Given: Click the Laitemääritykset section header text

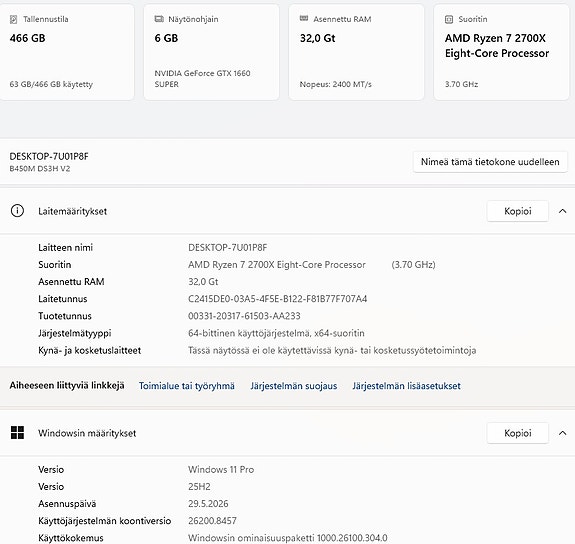Looking at the screenshot, I should [73, 211].
